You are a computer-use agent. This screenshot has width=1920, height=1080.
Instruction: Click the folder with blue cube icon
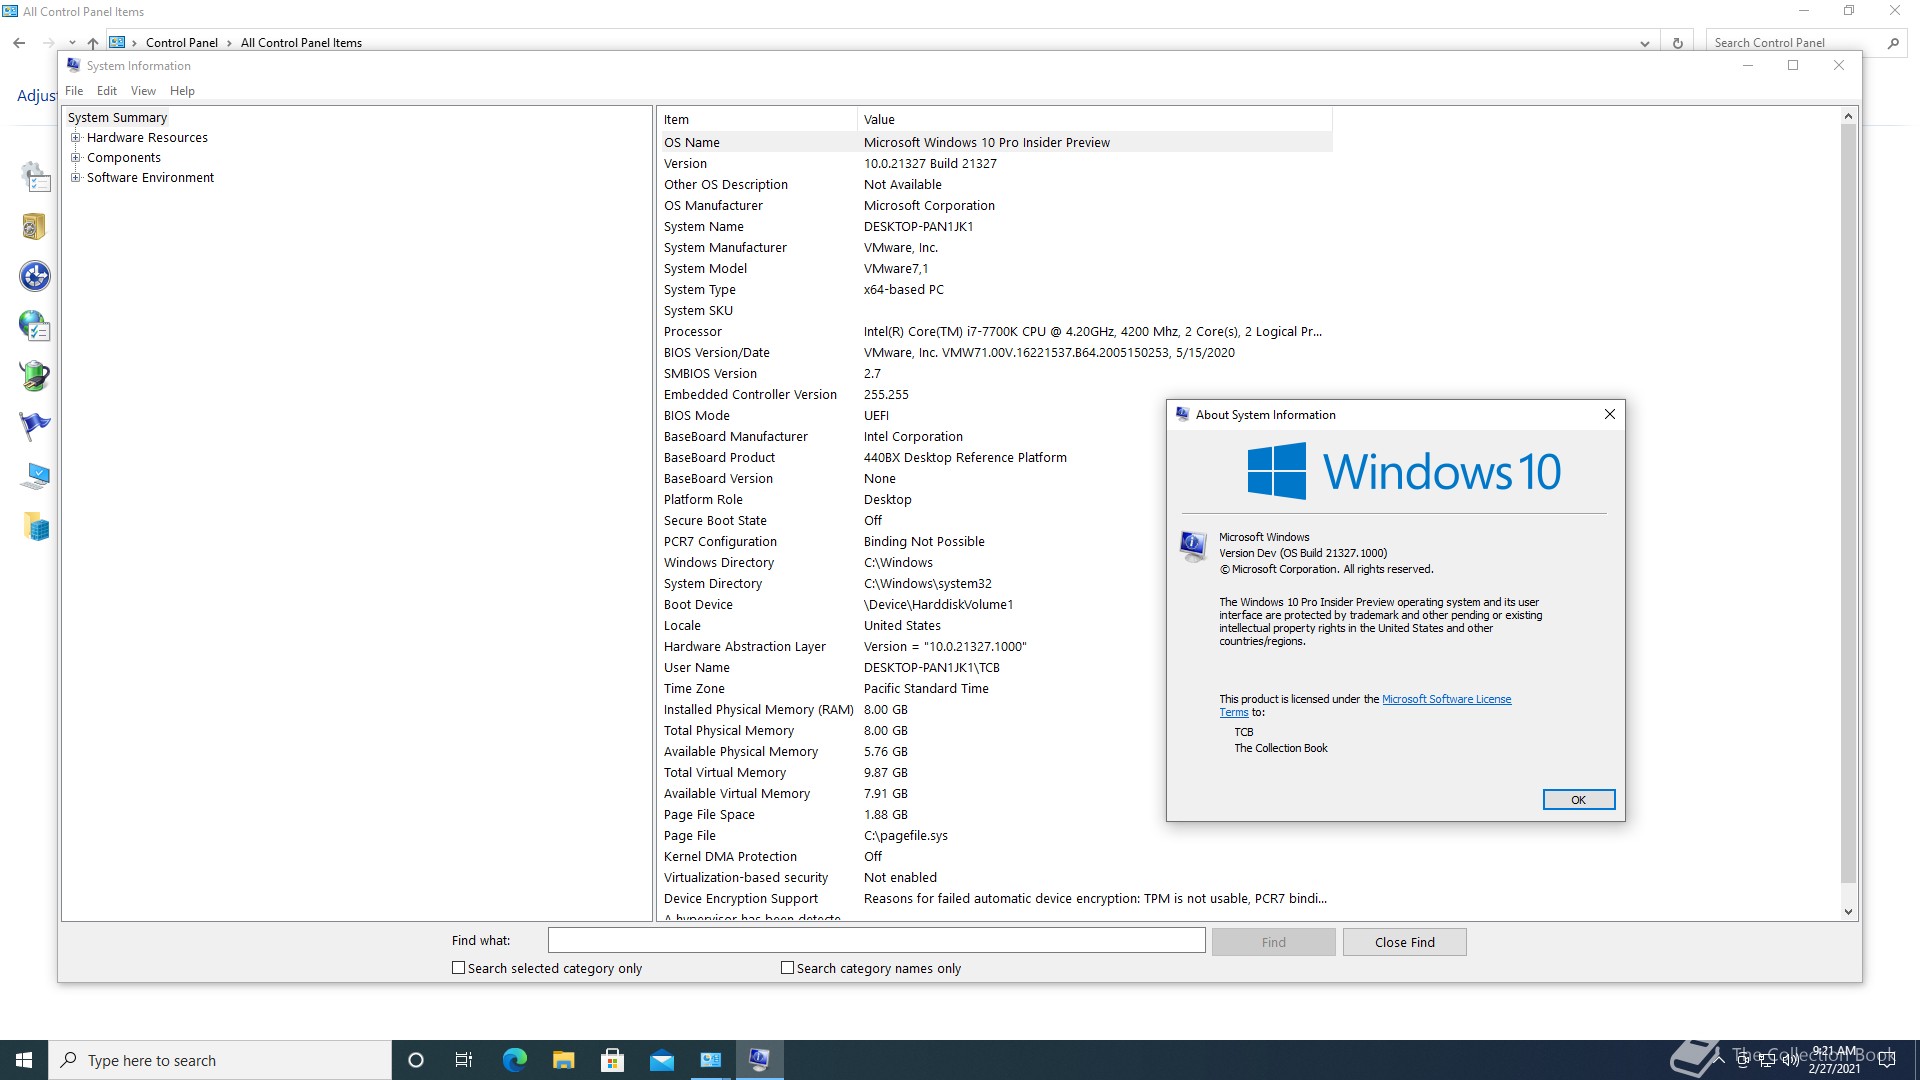(36, 527)
